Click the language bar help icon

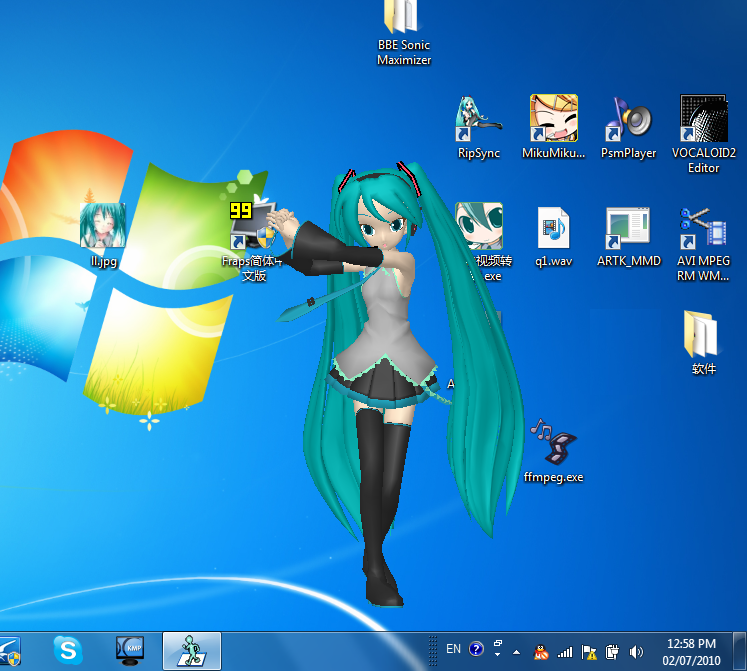pos(476,649)
